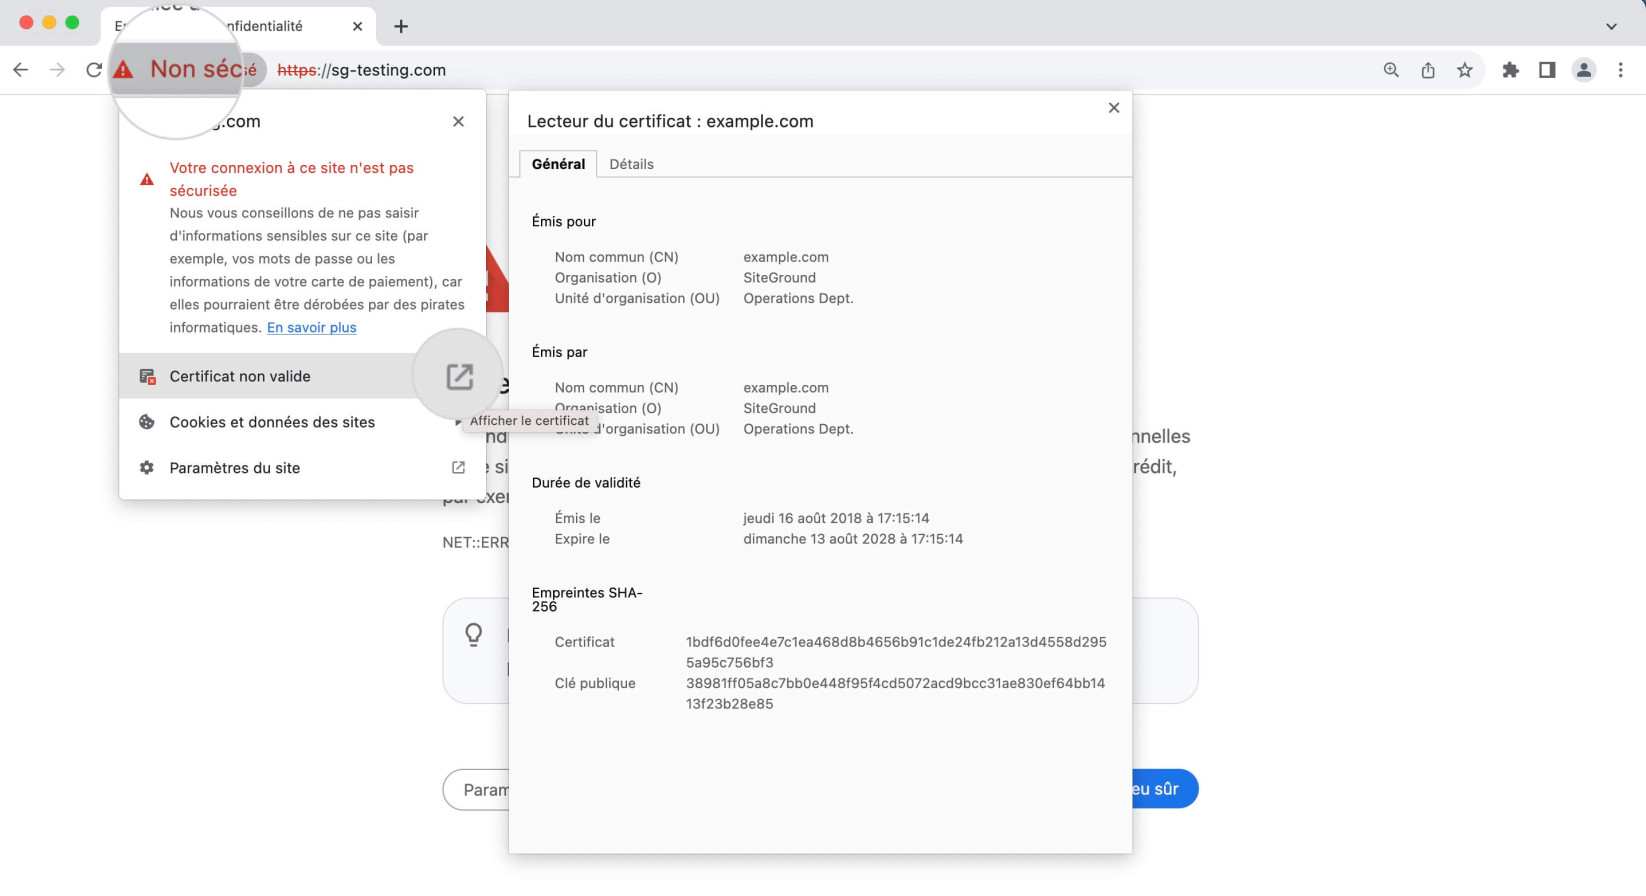Click the lightbulb icon on the page
The width and height of the screenshot is (1646, 896).
click(474, 634)
